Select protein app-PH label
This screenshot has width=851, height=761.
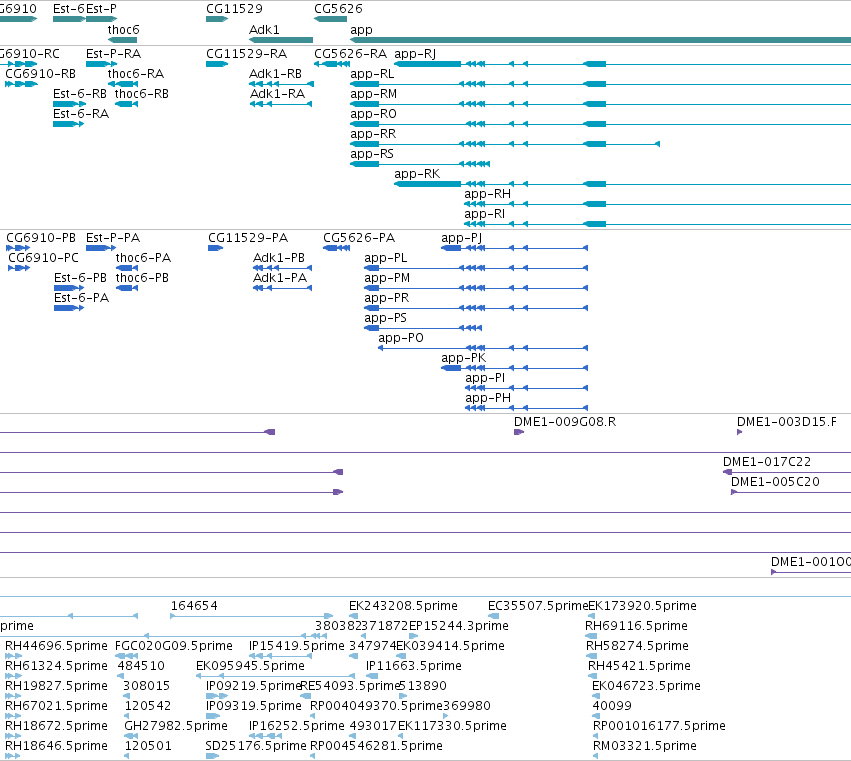click(x=488, y=399)
